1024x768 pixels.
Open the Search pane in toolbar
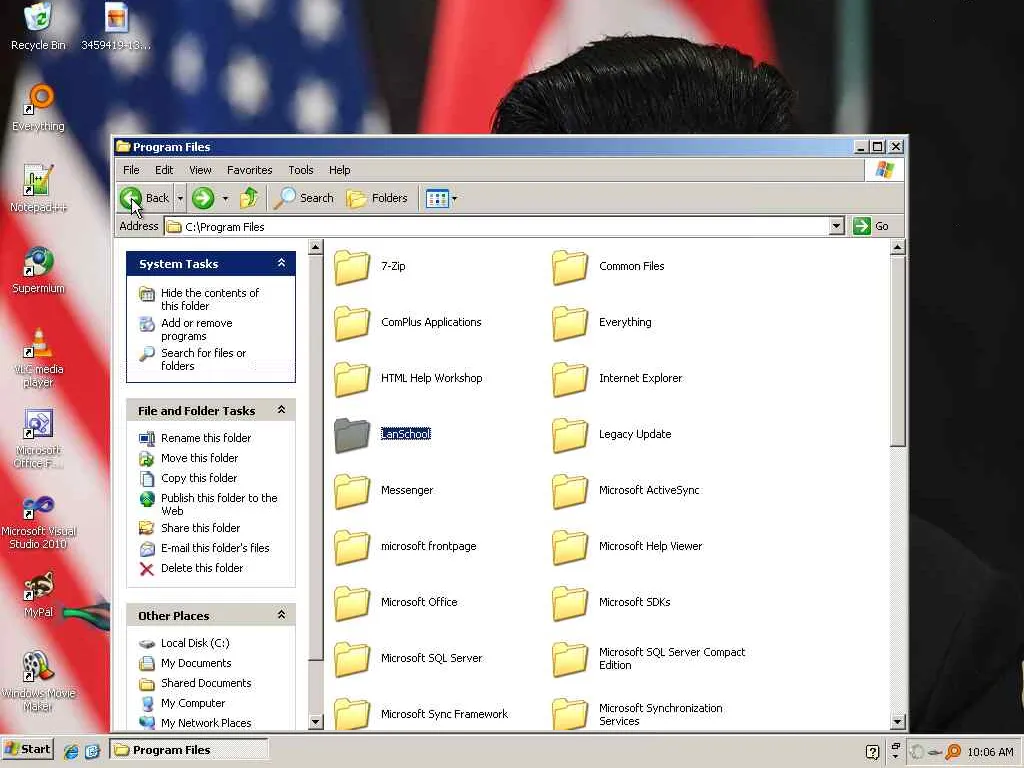[x=304, y=198]
